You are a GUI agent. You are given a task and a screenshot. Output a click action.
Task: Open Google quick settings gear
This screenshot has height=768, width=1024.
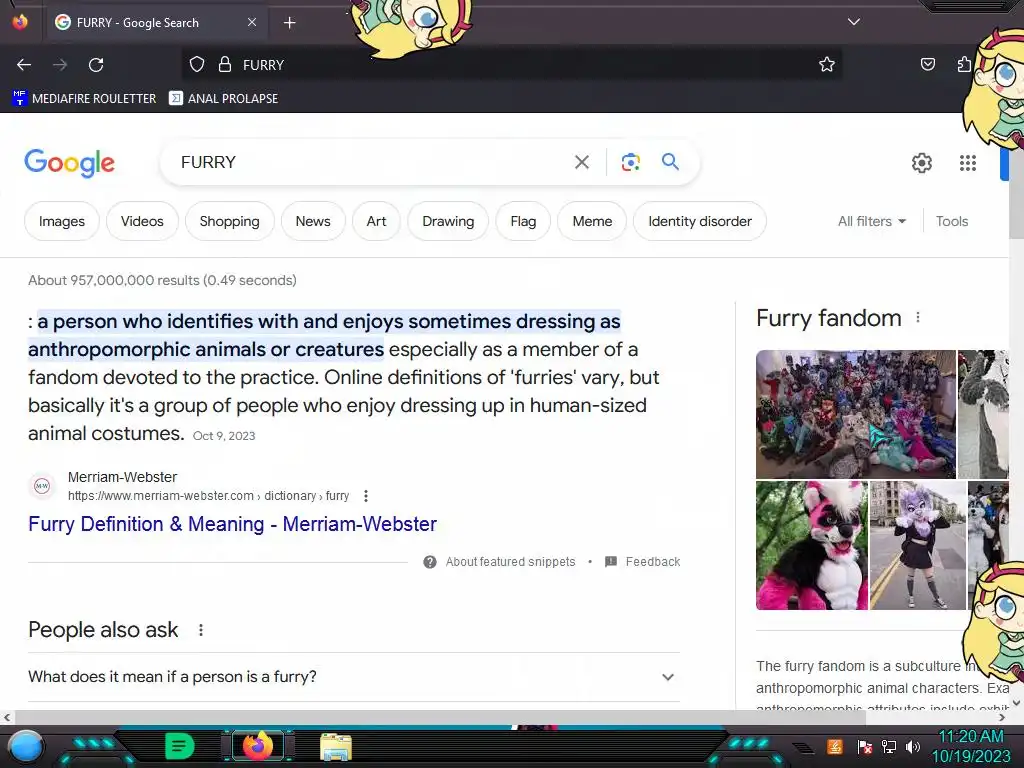pyautogui.click(x=921, y=163)
